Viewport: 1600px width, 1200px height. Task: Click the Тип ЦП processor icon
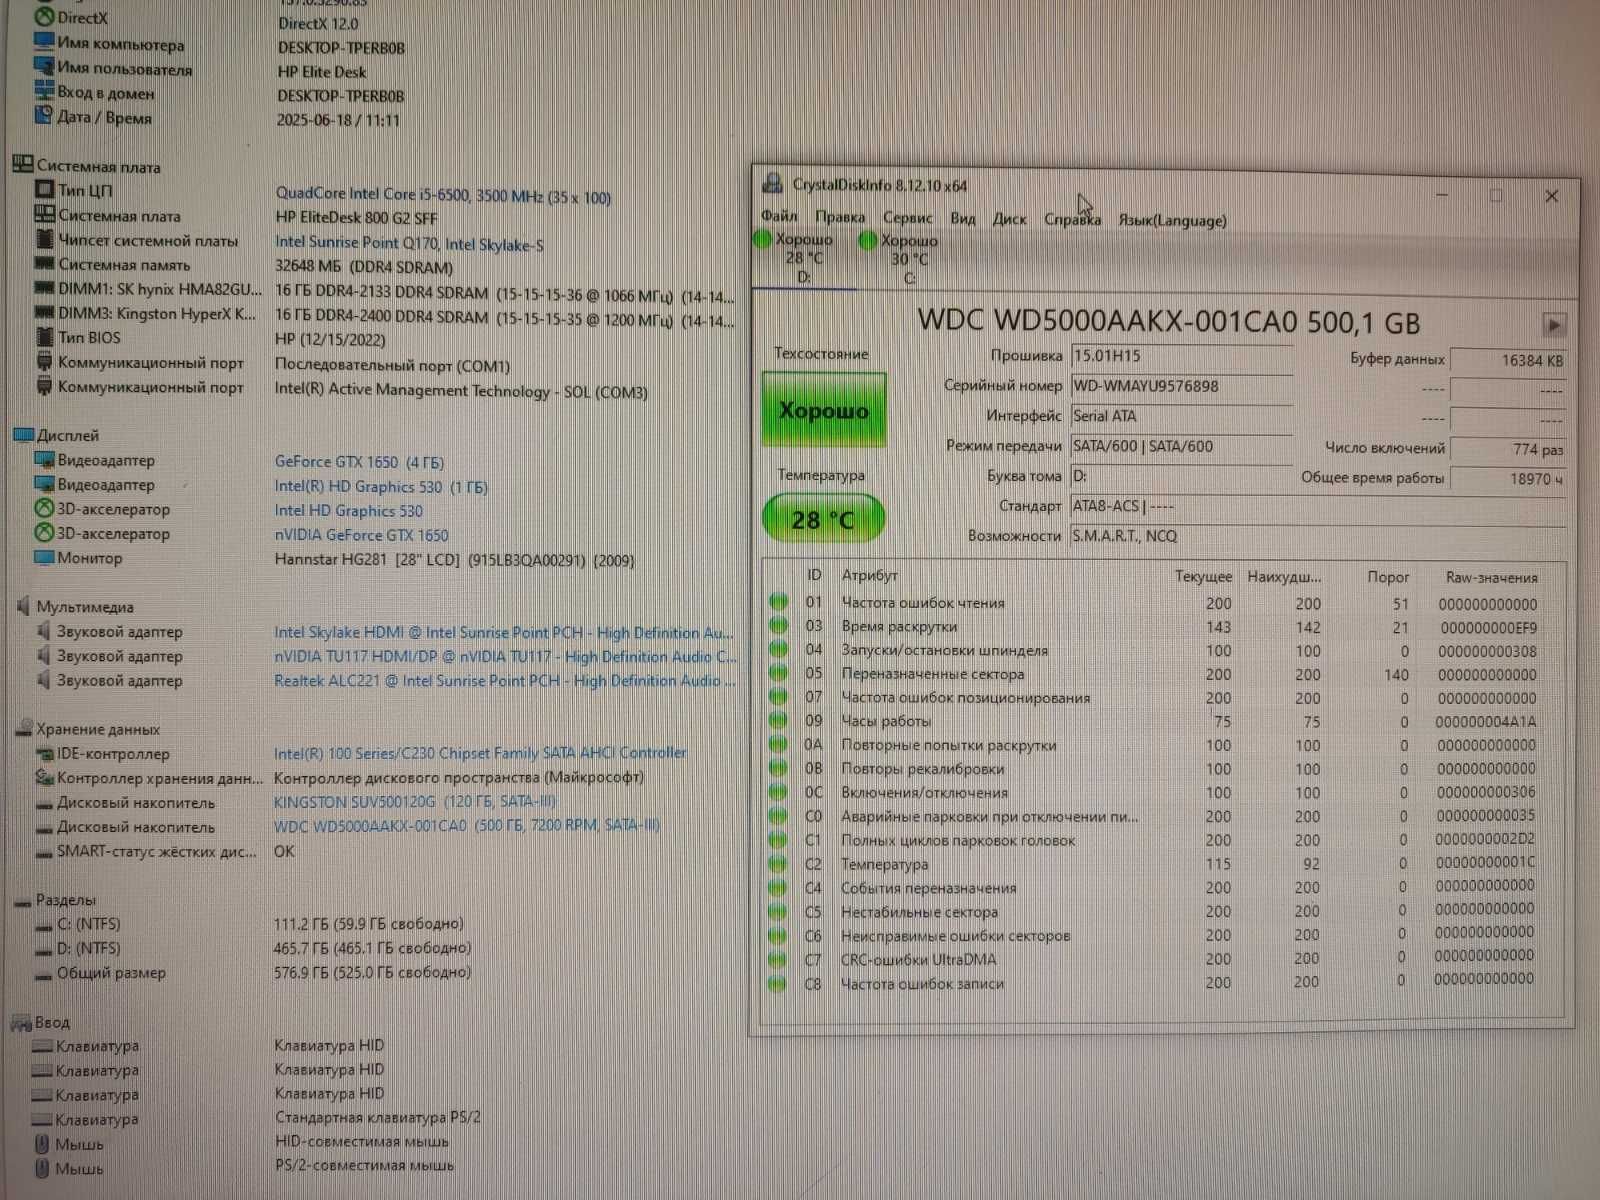tap(44, 189)
